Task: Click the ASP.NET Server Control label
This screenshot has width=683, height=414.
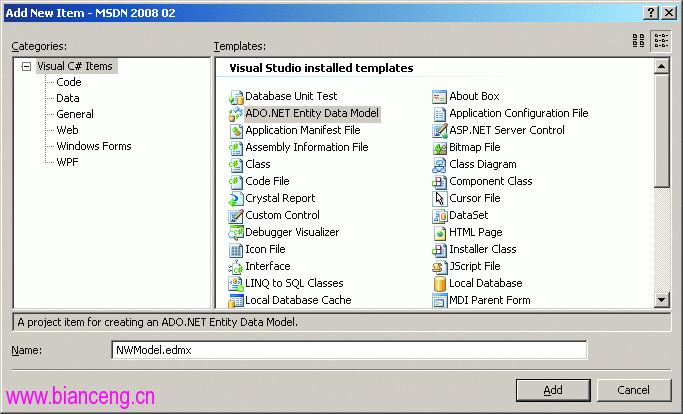Action: (x=507, y=130)
